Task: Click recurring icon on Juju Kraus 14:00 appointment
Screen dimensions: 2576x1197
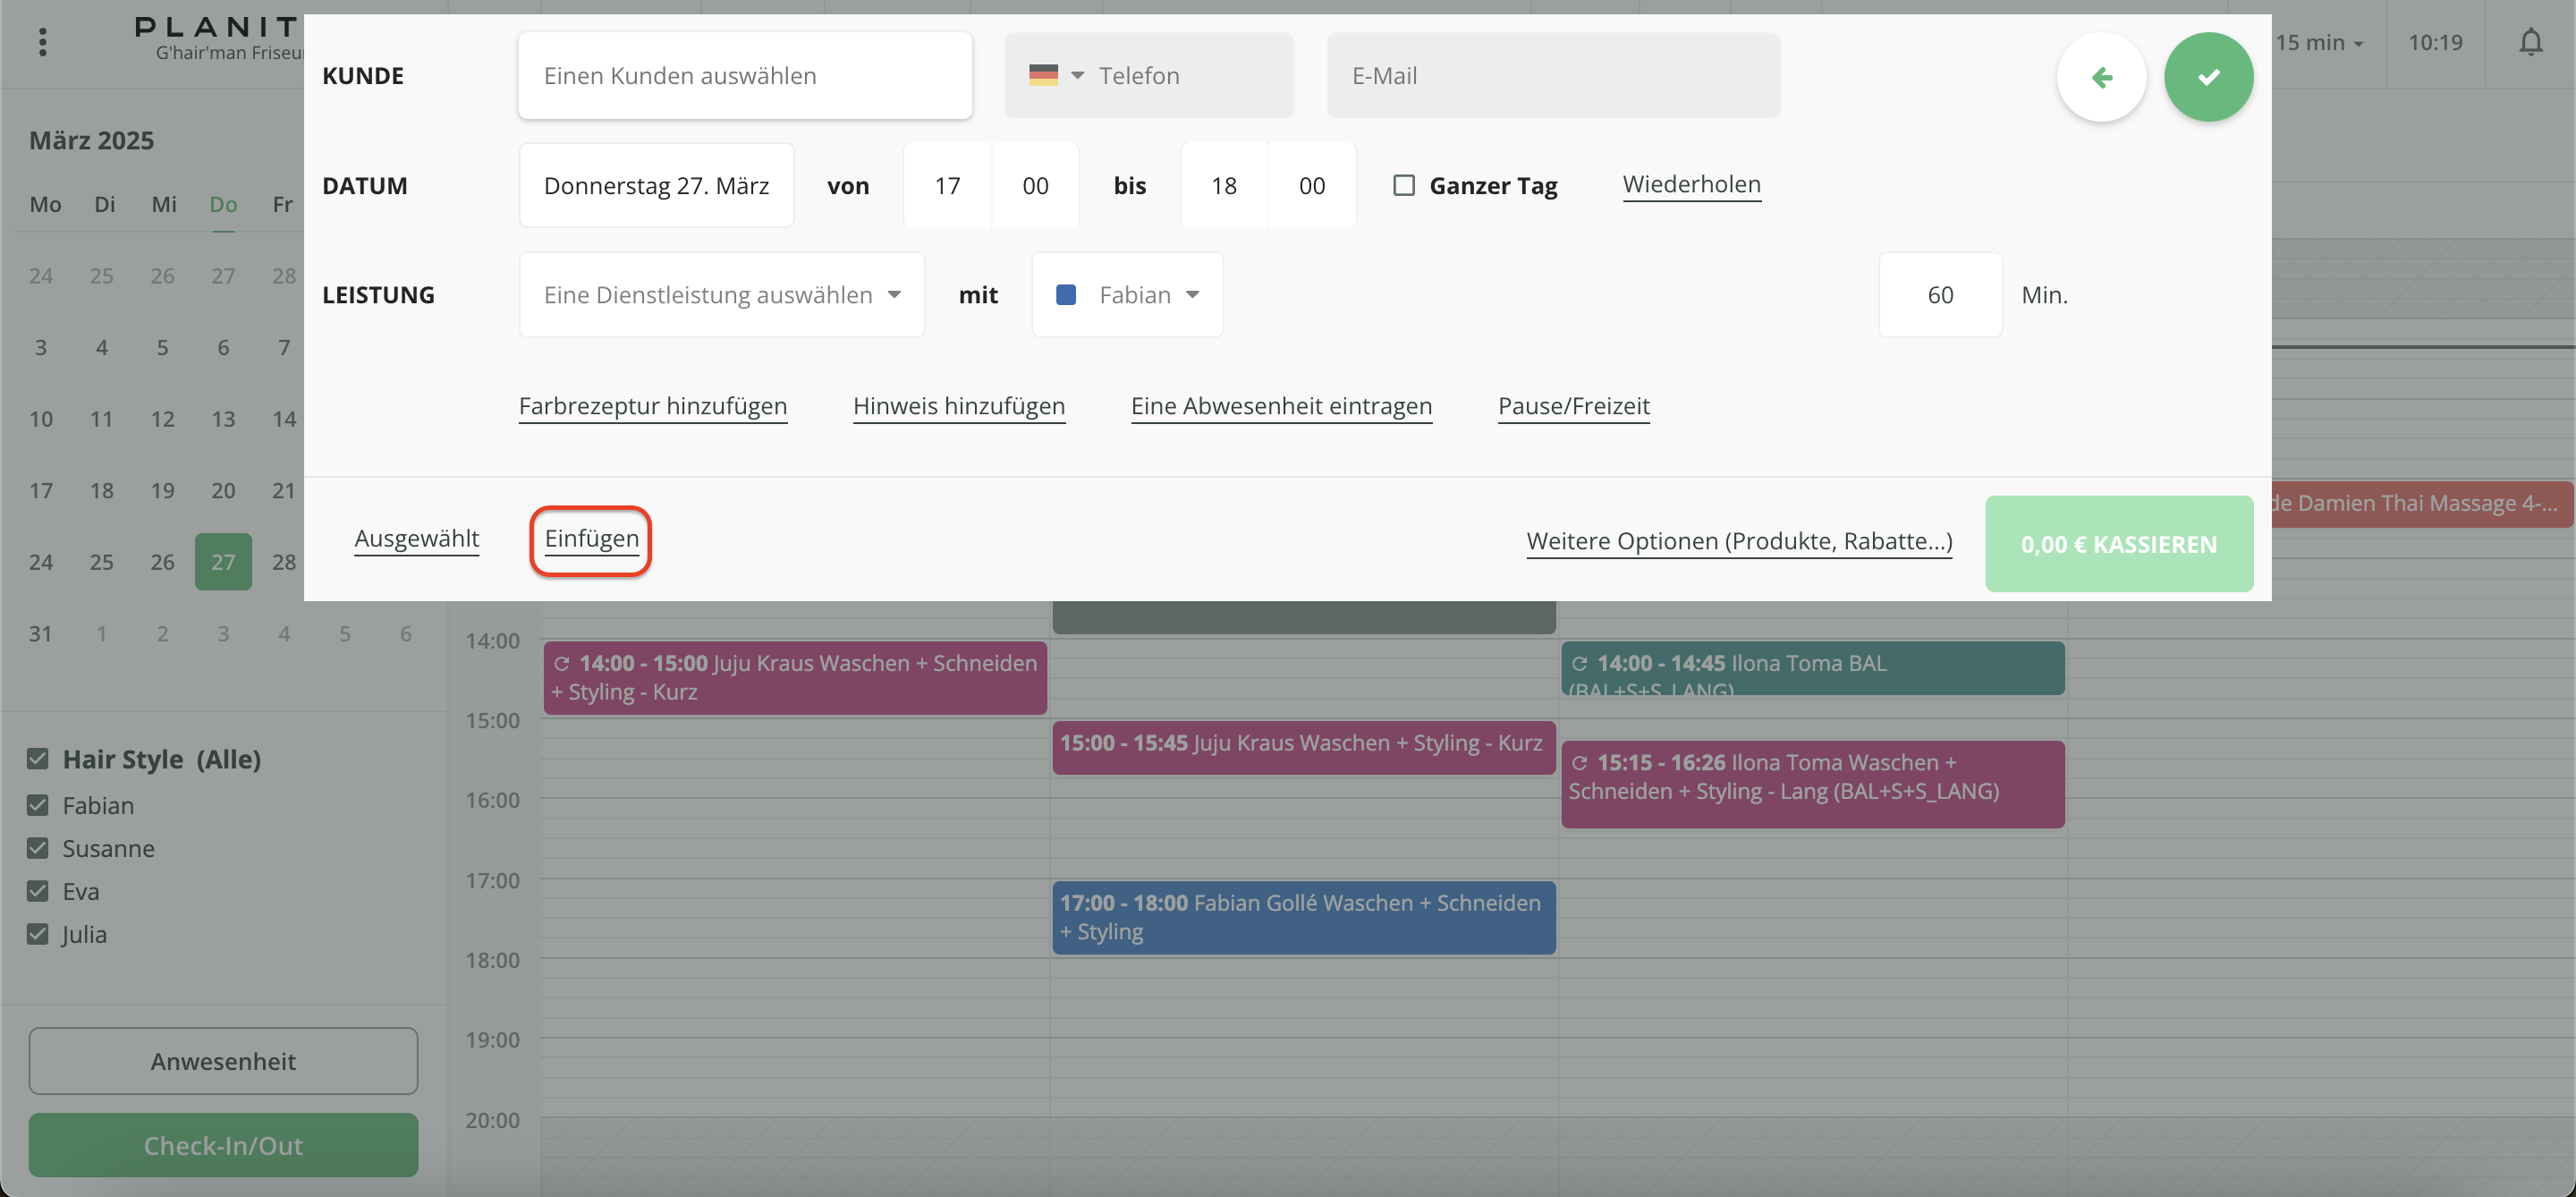Action: (562, 664)
